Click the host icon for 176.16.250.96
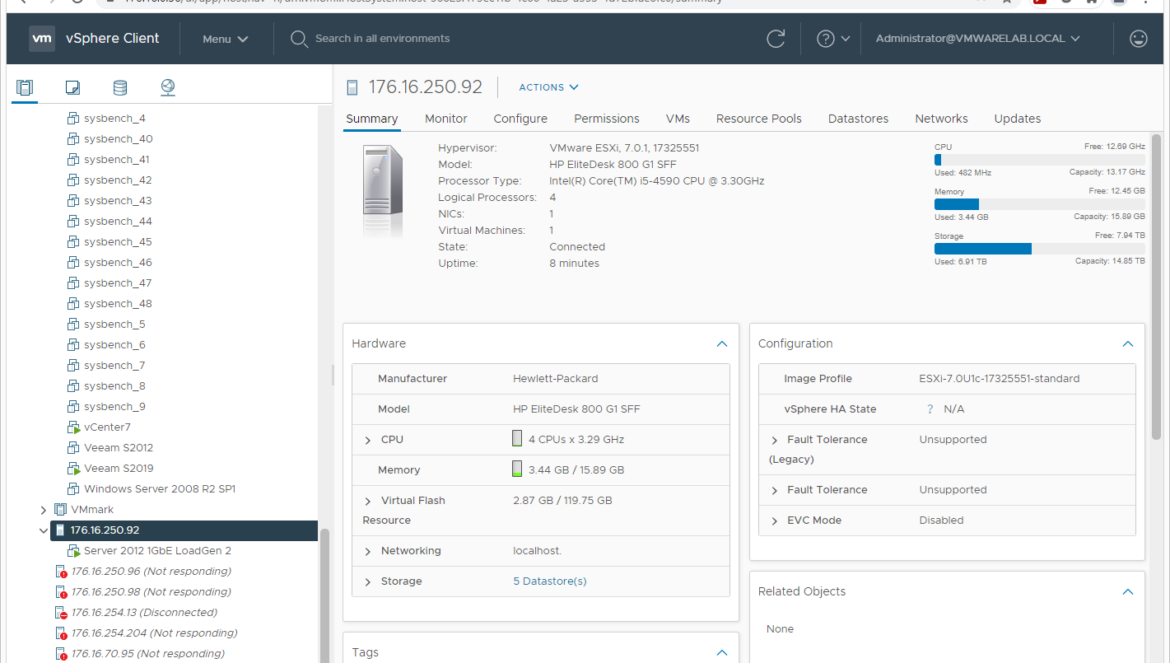 click(x=61, y=571)
